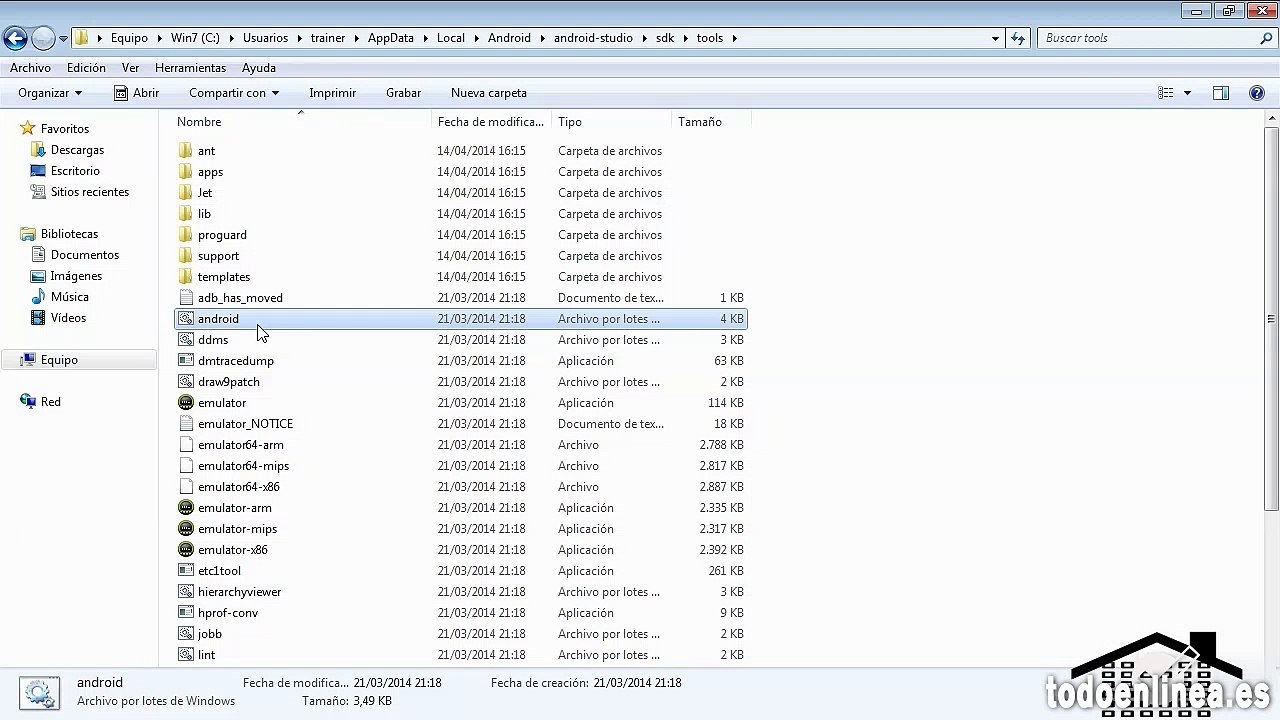Open the recent pages dropdown arrow
Screen dimensions: 1280x720
click(x=63, y=39)
